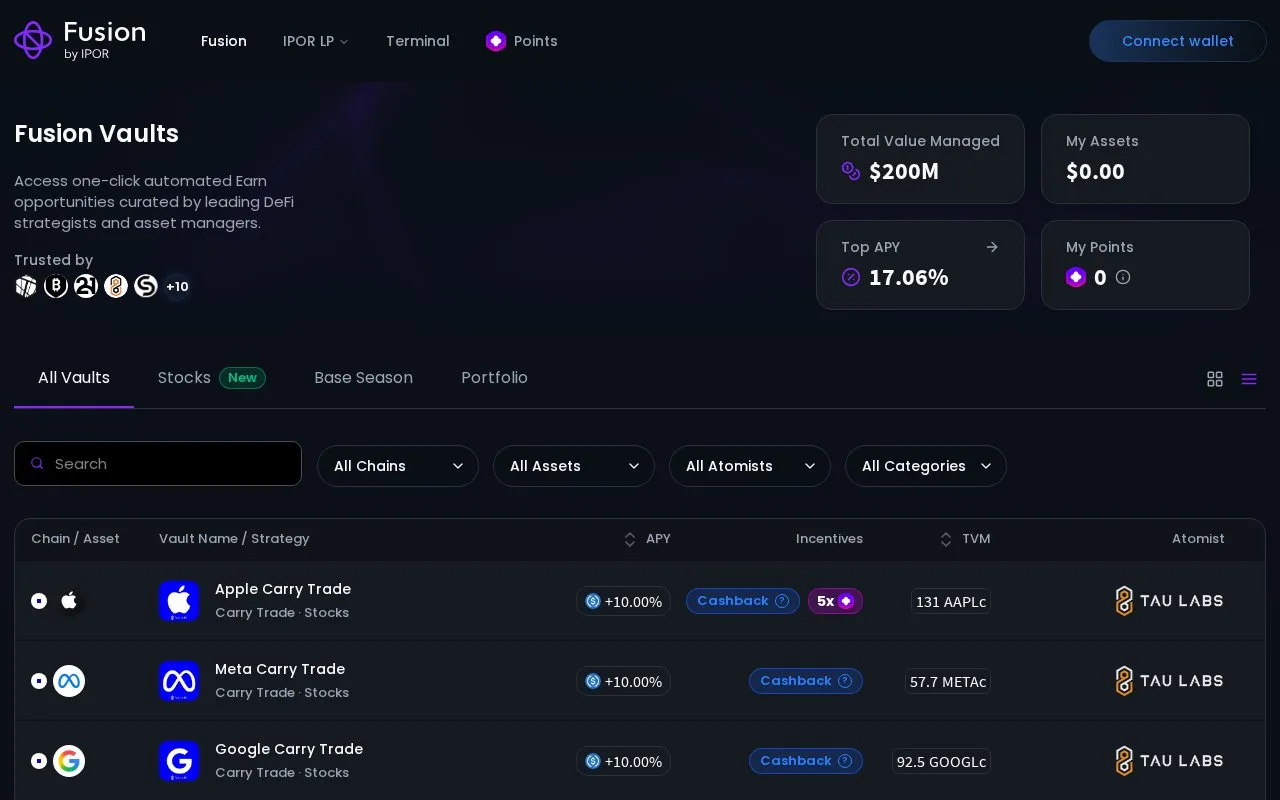
Task: Switch to the Stocks tab
Action: point(212,378)
